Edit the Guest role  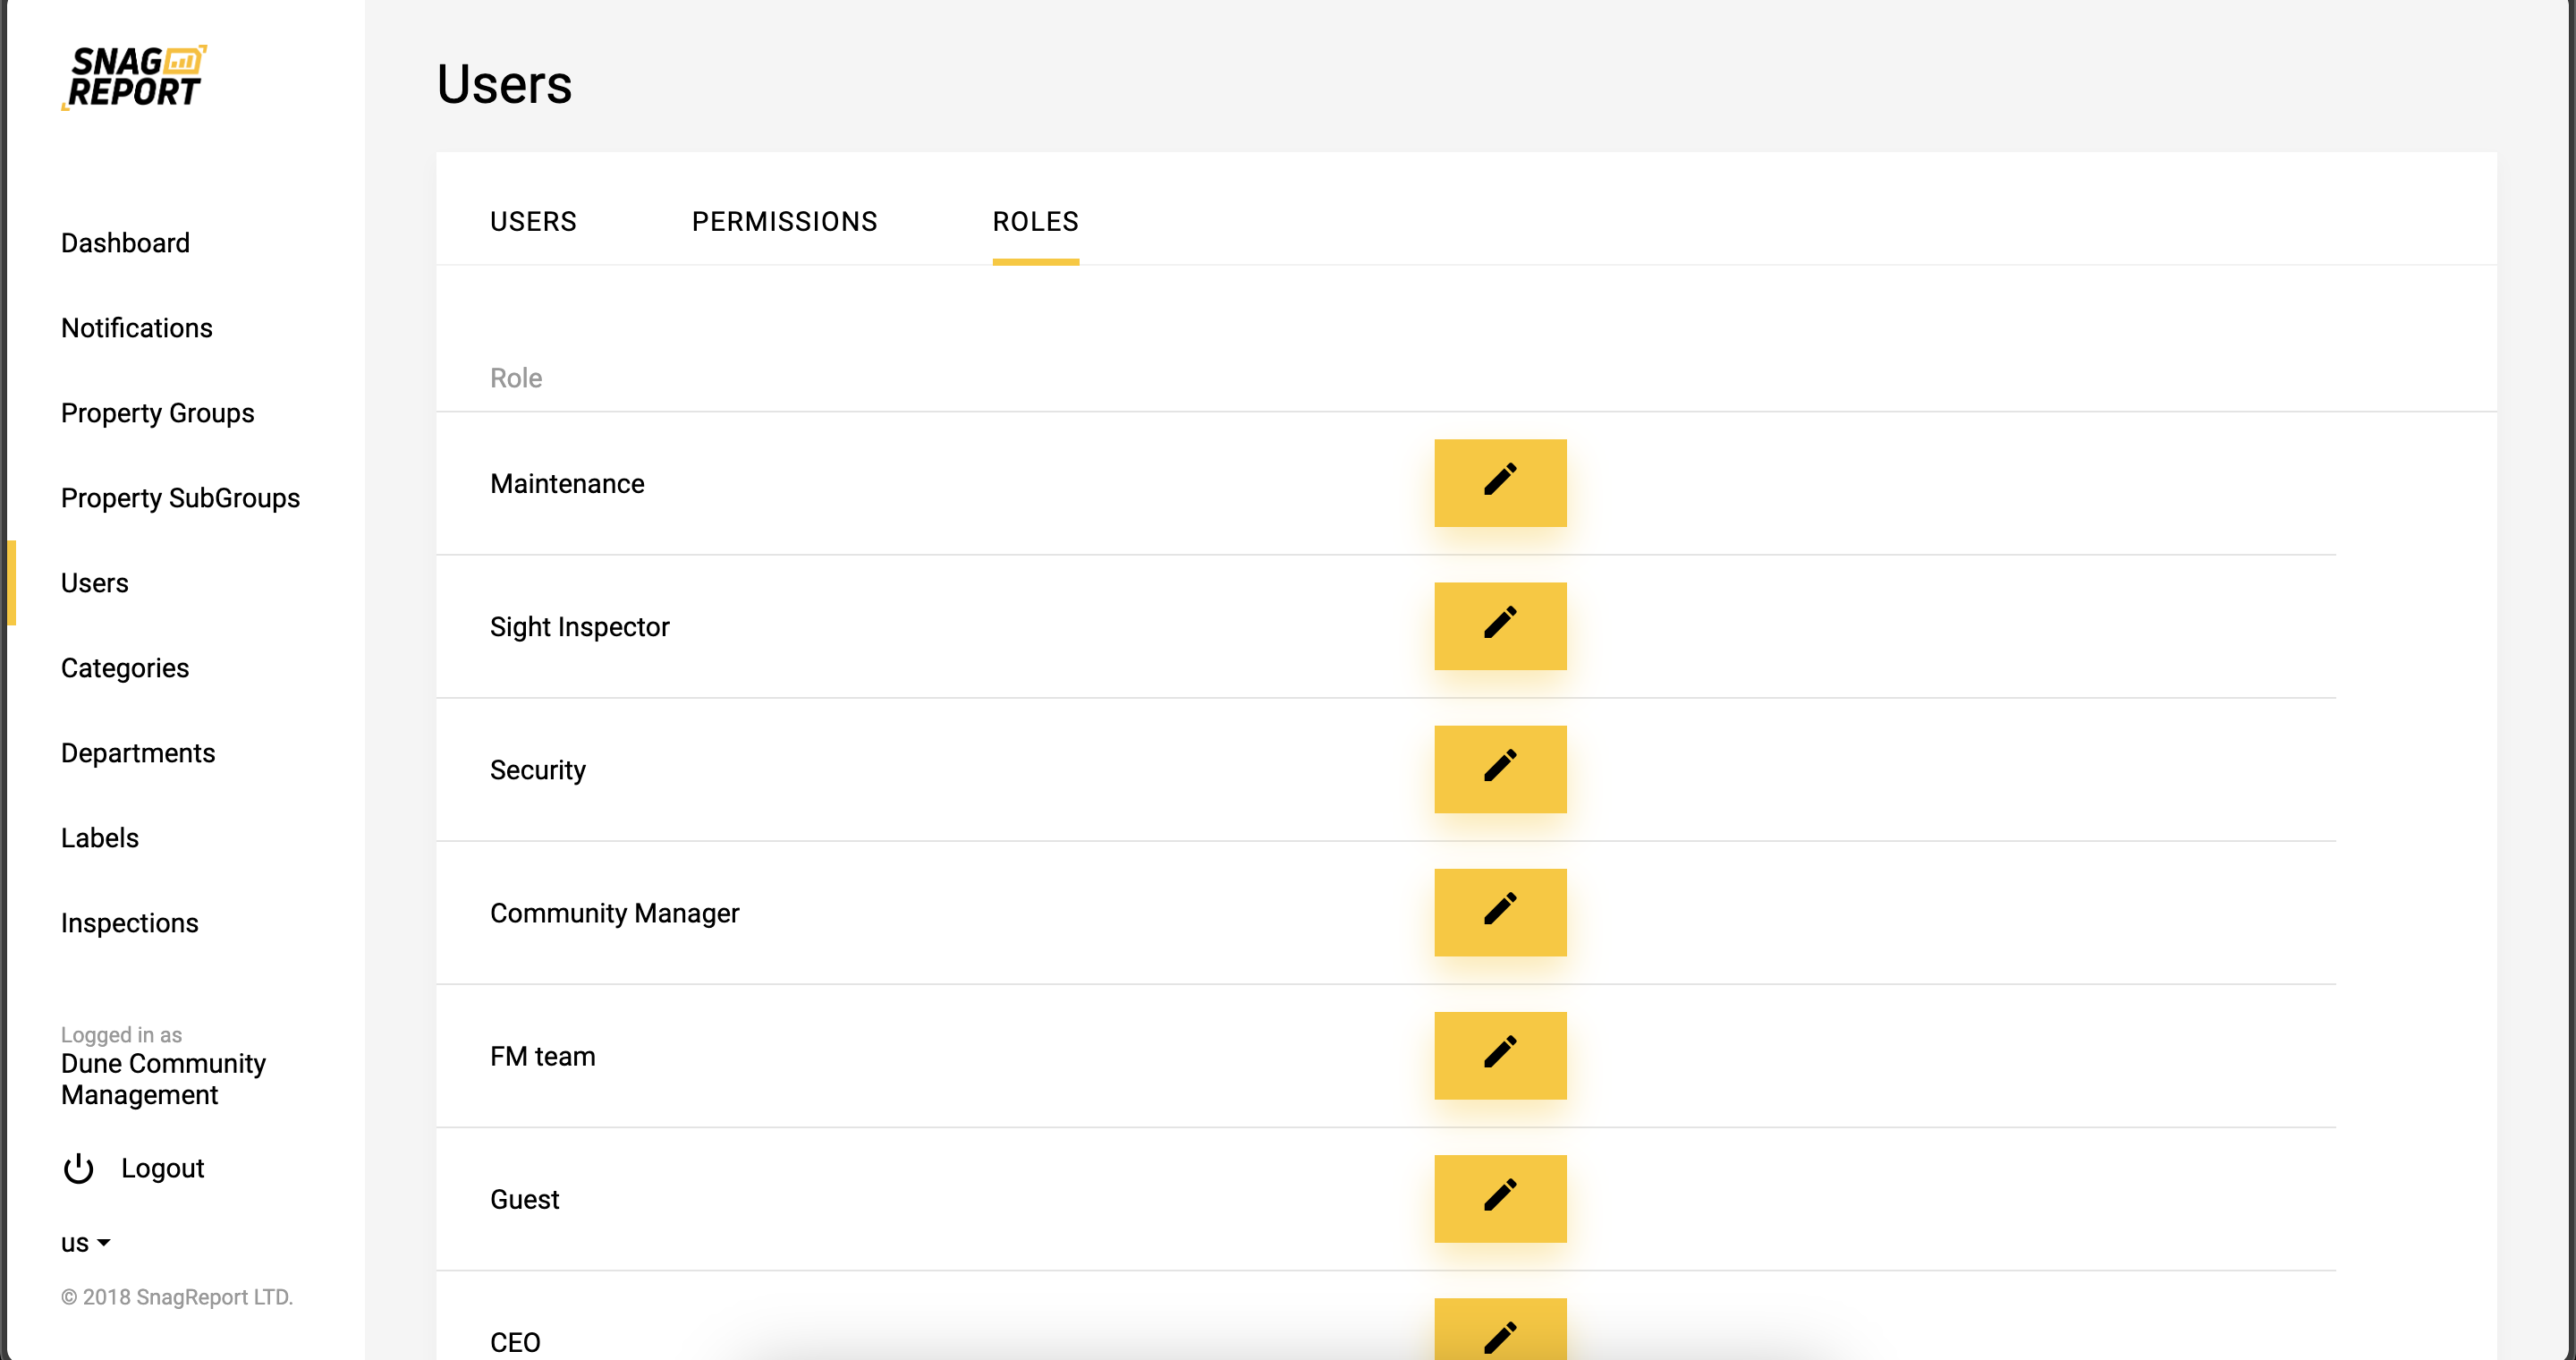pyautogui.click(x=1499, y=1198)
